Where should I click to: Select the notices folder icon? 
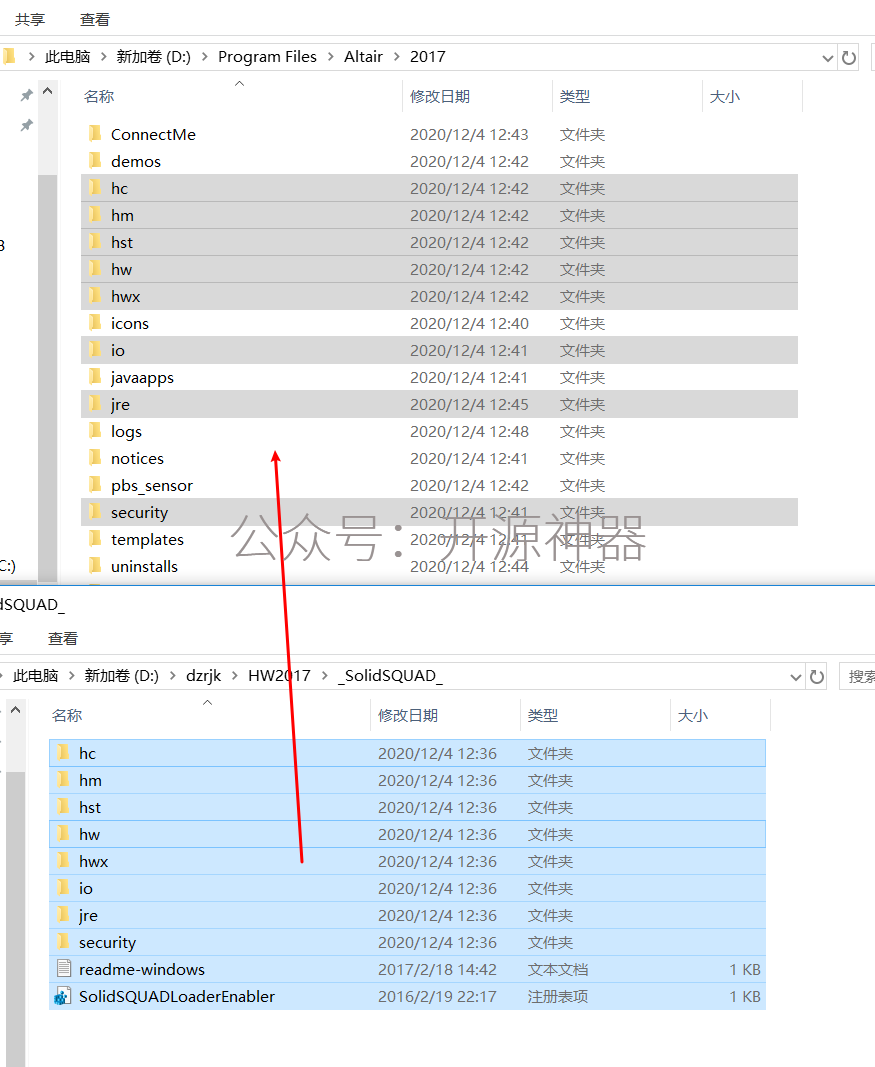[95, 457]
